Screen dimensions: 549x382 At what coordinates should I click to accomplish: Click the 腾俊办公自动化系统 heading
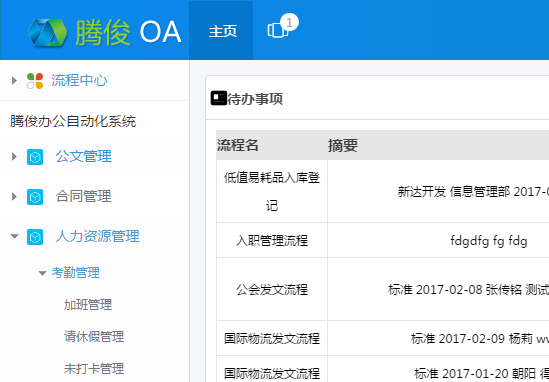click(x=73, y=121)
